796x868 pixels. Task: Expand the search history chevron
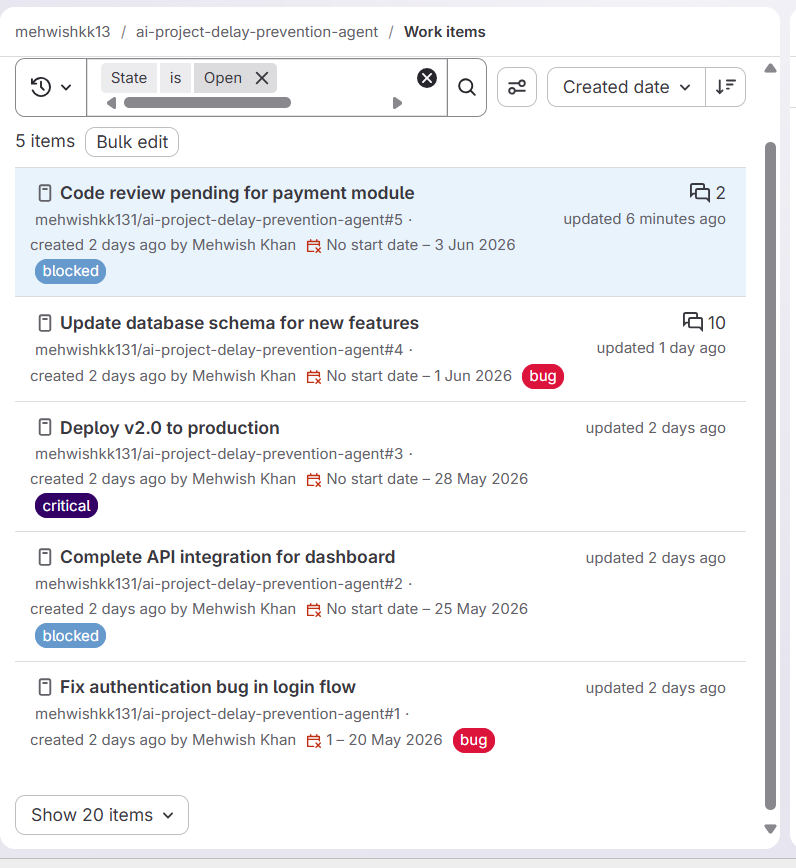tap(66, 87)
